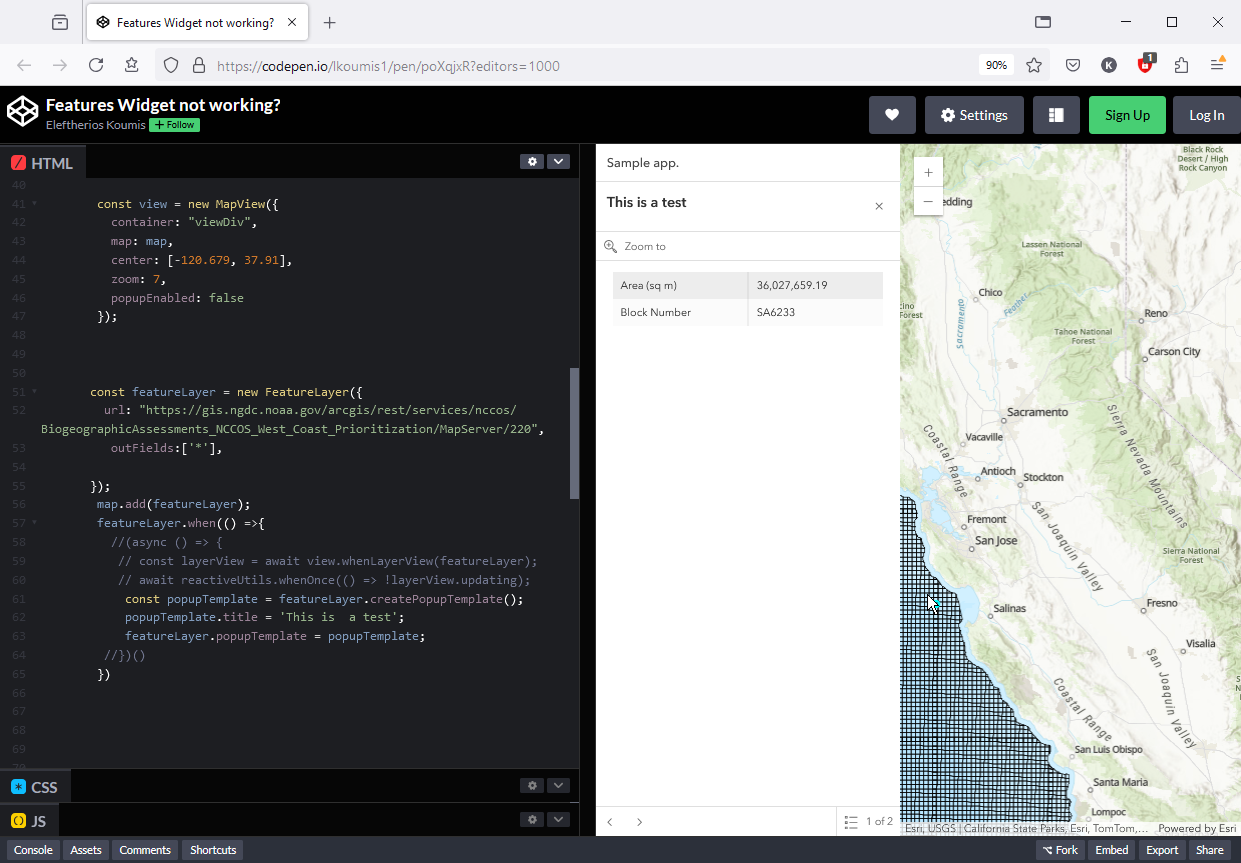Click the green Sign Up button
Viewport: 1241px width, 863px height.
[1127, 114]
